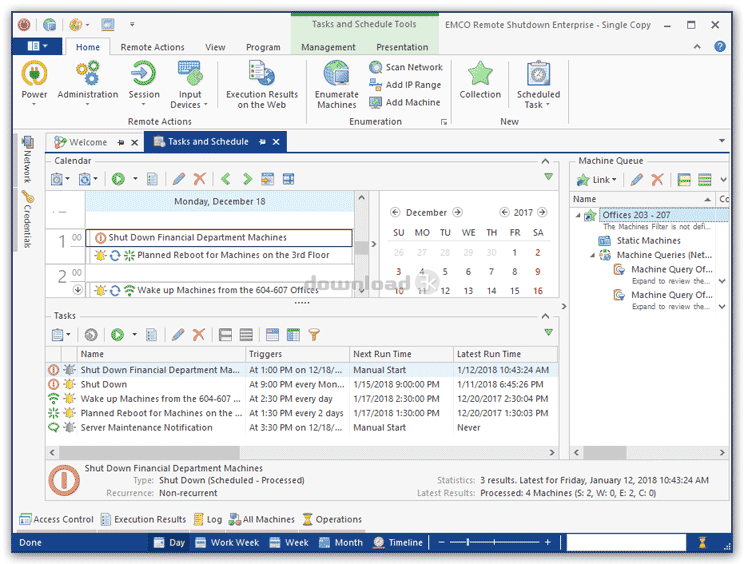Open the Log panel
The height and width of the screenshot is (564, 744).
coord(208,519)
